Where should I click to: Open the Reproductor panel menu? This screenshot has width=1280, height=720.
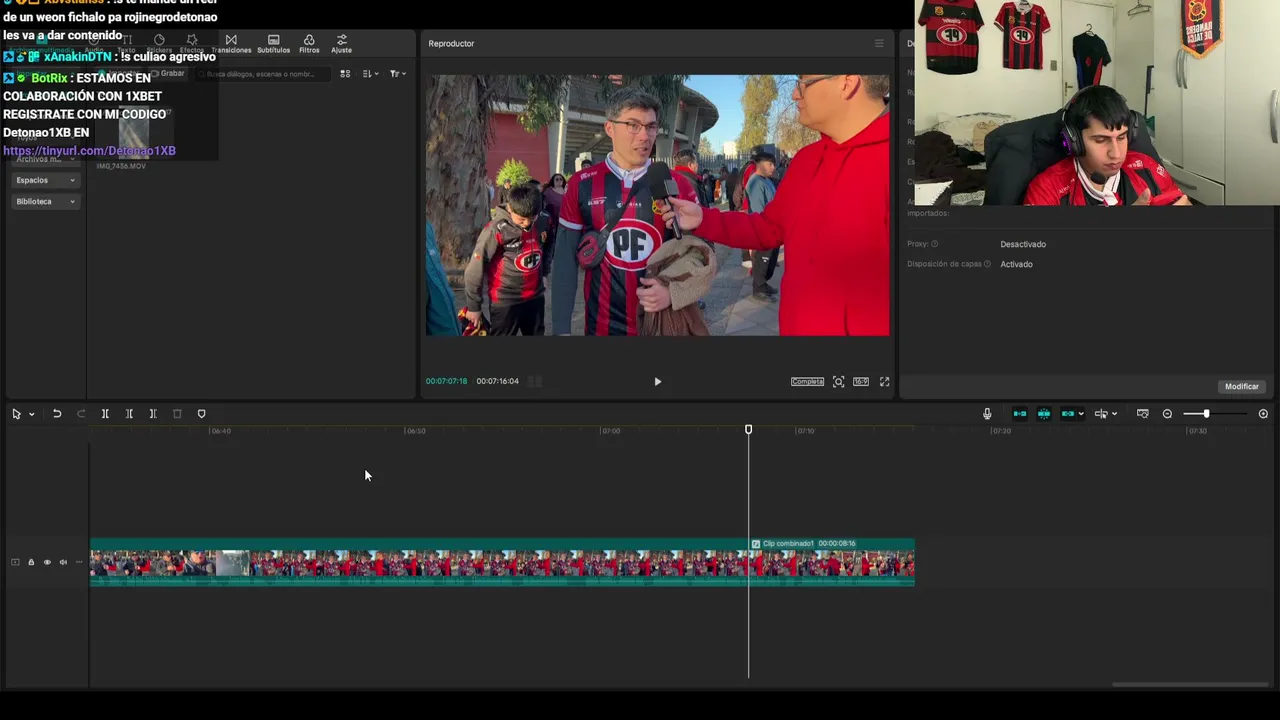coord(879,43)
